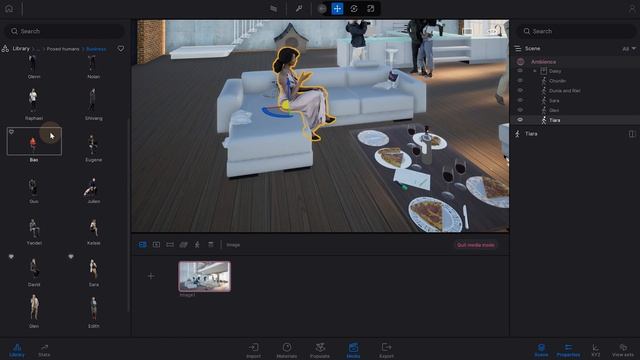Select the second media type icon

[156, 244]
